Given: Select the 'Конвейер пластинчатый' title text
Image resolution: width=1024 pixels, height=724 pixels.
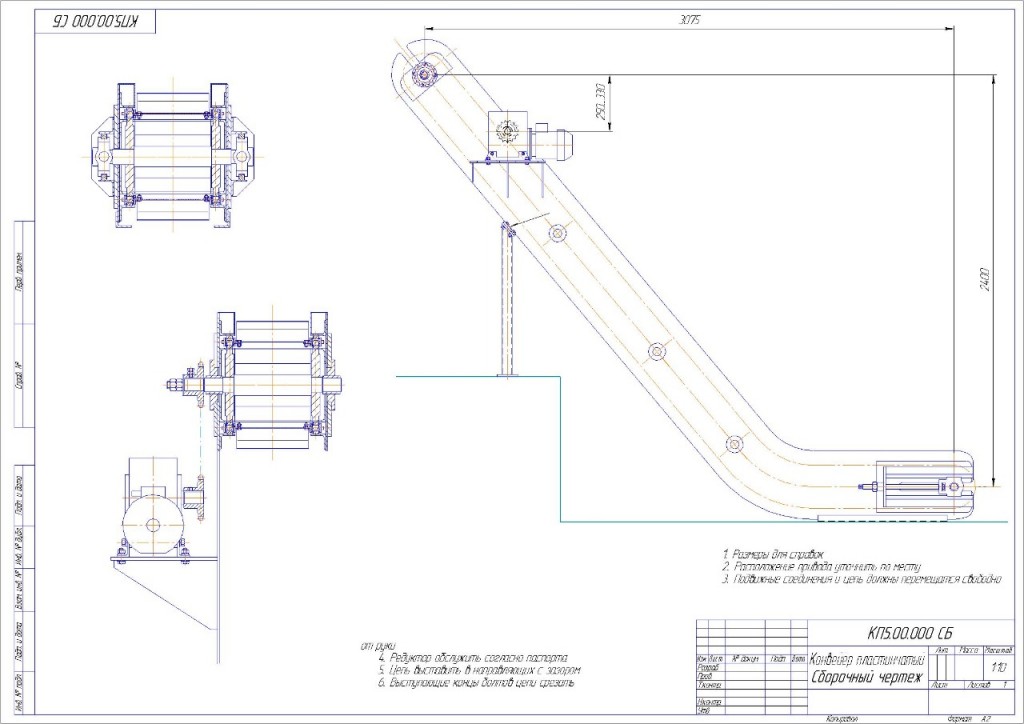Looking at the screenshot, I should 865,658.
